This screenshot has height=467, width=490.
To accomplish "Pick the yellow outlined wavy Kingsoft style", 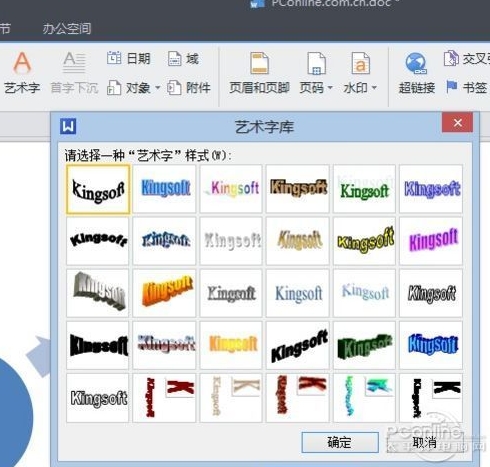I will point(364,241).
